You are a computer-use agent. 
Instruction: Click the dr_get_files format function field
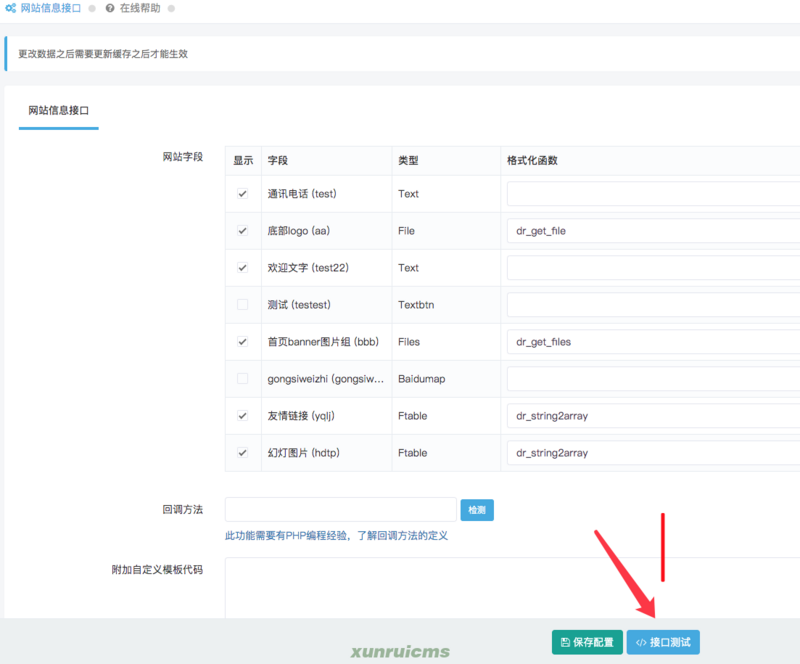pos(654,342)
